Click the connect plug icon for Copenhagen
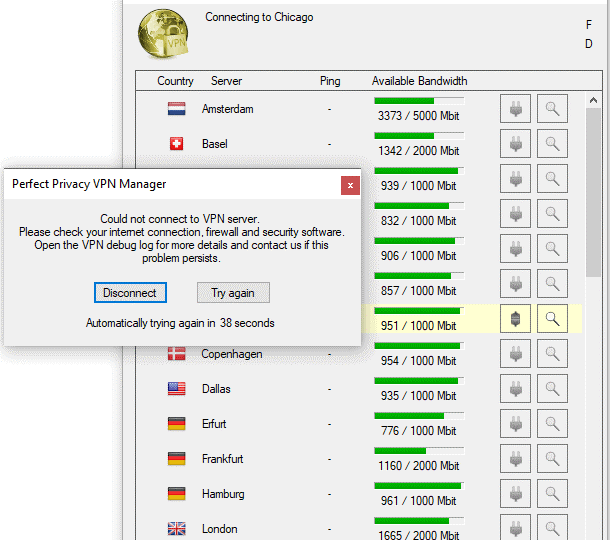The width and height of the screenshot is (610, 540). tap(515, 354)
